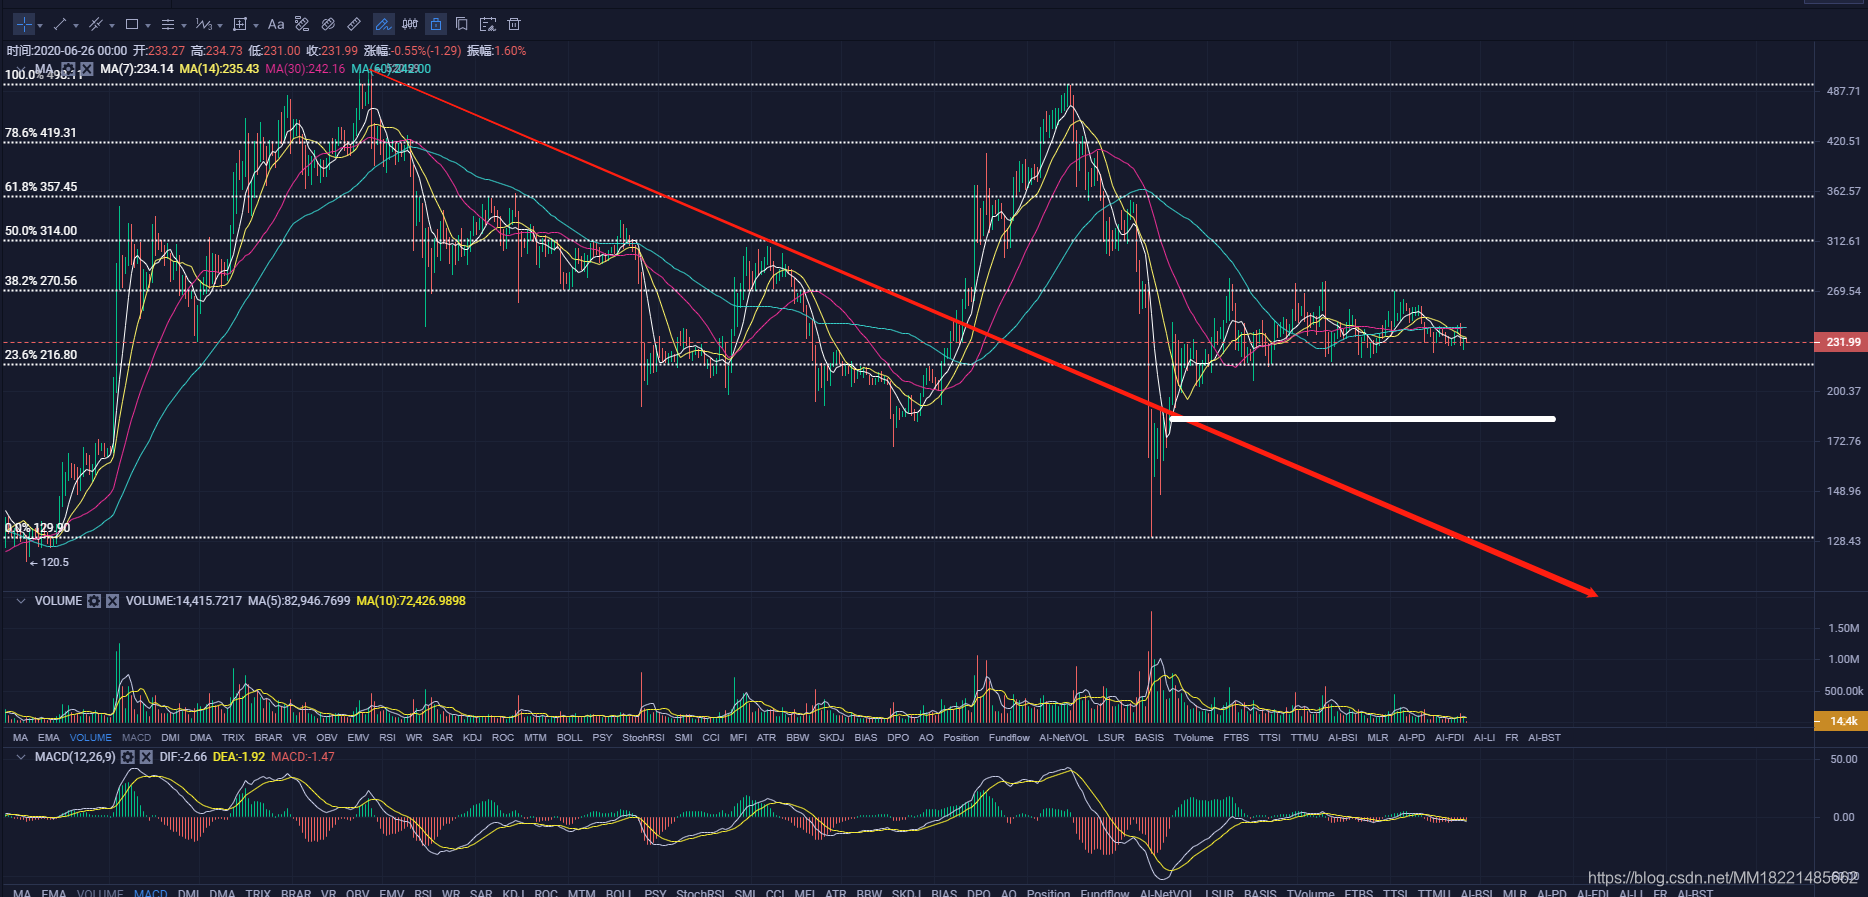The height and width of the screenshot is (897, 1868).
Task: Select the KDJ tab under the volume chart
Action: [472, 738]
